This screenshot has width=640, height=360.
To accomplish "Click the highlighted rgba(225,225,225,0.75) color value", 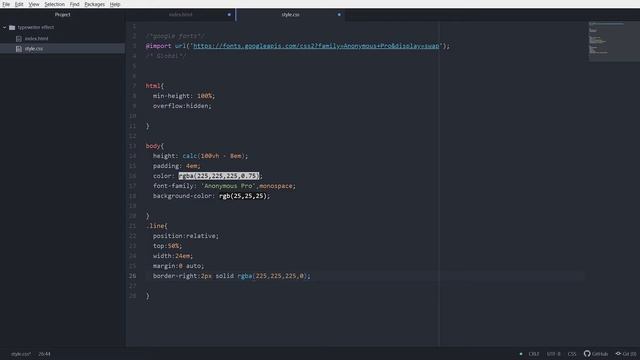I will click(219, 176).
